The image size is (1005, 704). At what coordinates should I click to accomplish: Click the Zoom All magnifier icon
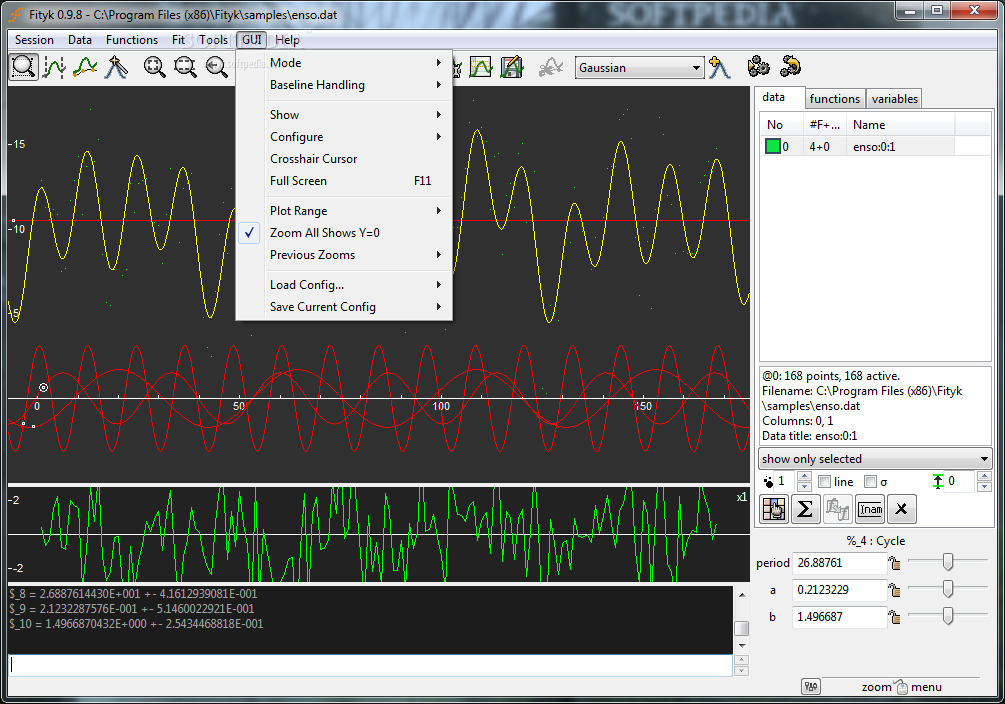154,67
